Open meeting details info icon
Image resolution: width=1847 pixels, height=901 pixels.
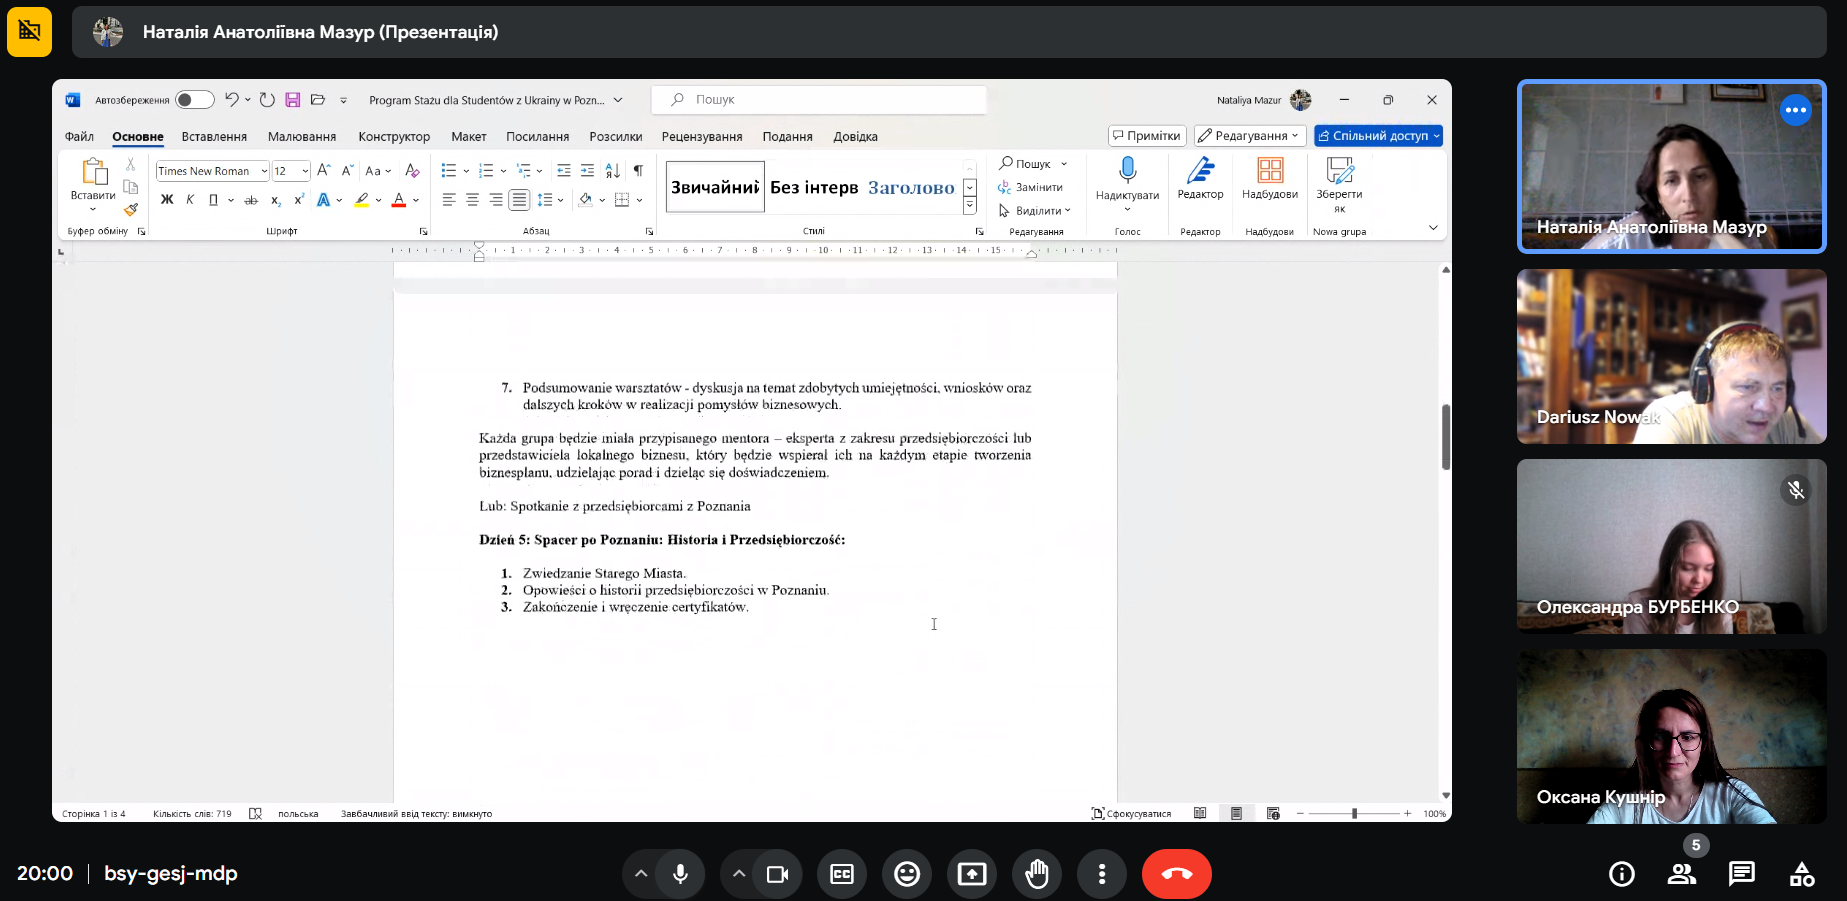point(1621,874)
